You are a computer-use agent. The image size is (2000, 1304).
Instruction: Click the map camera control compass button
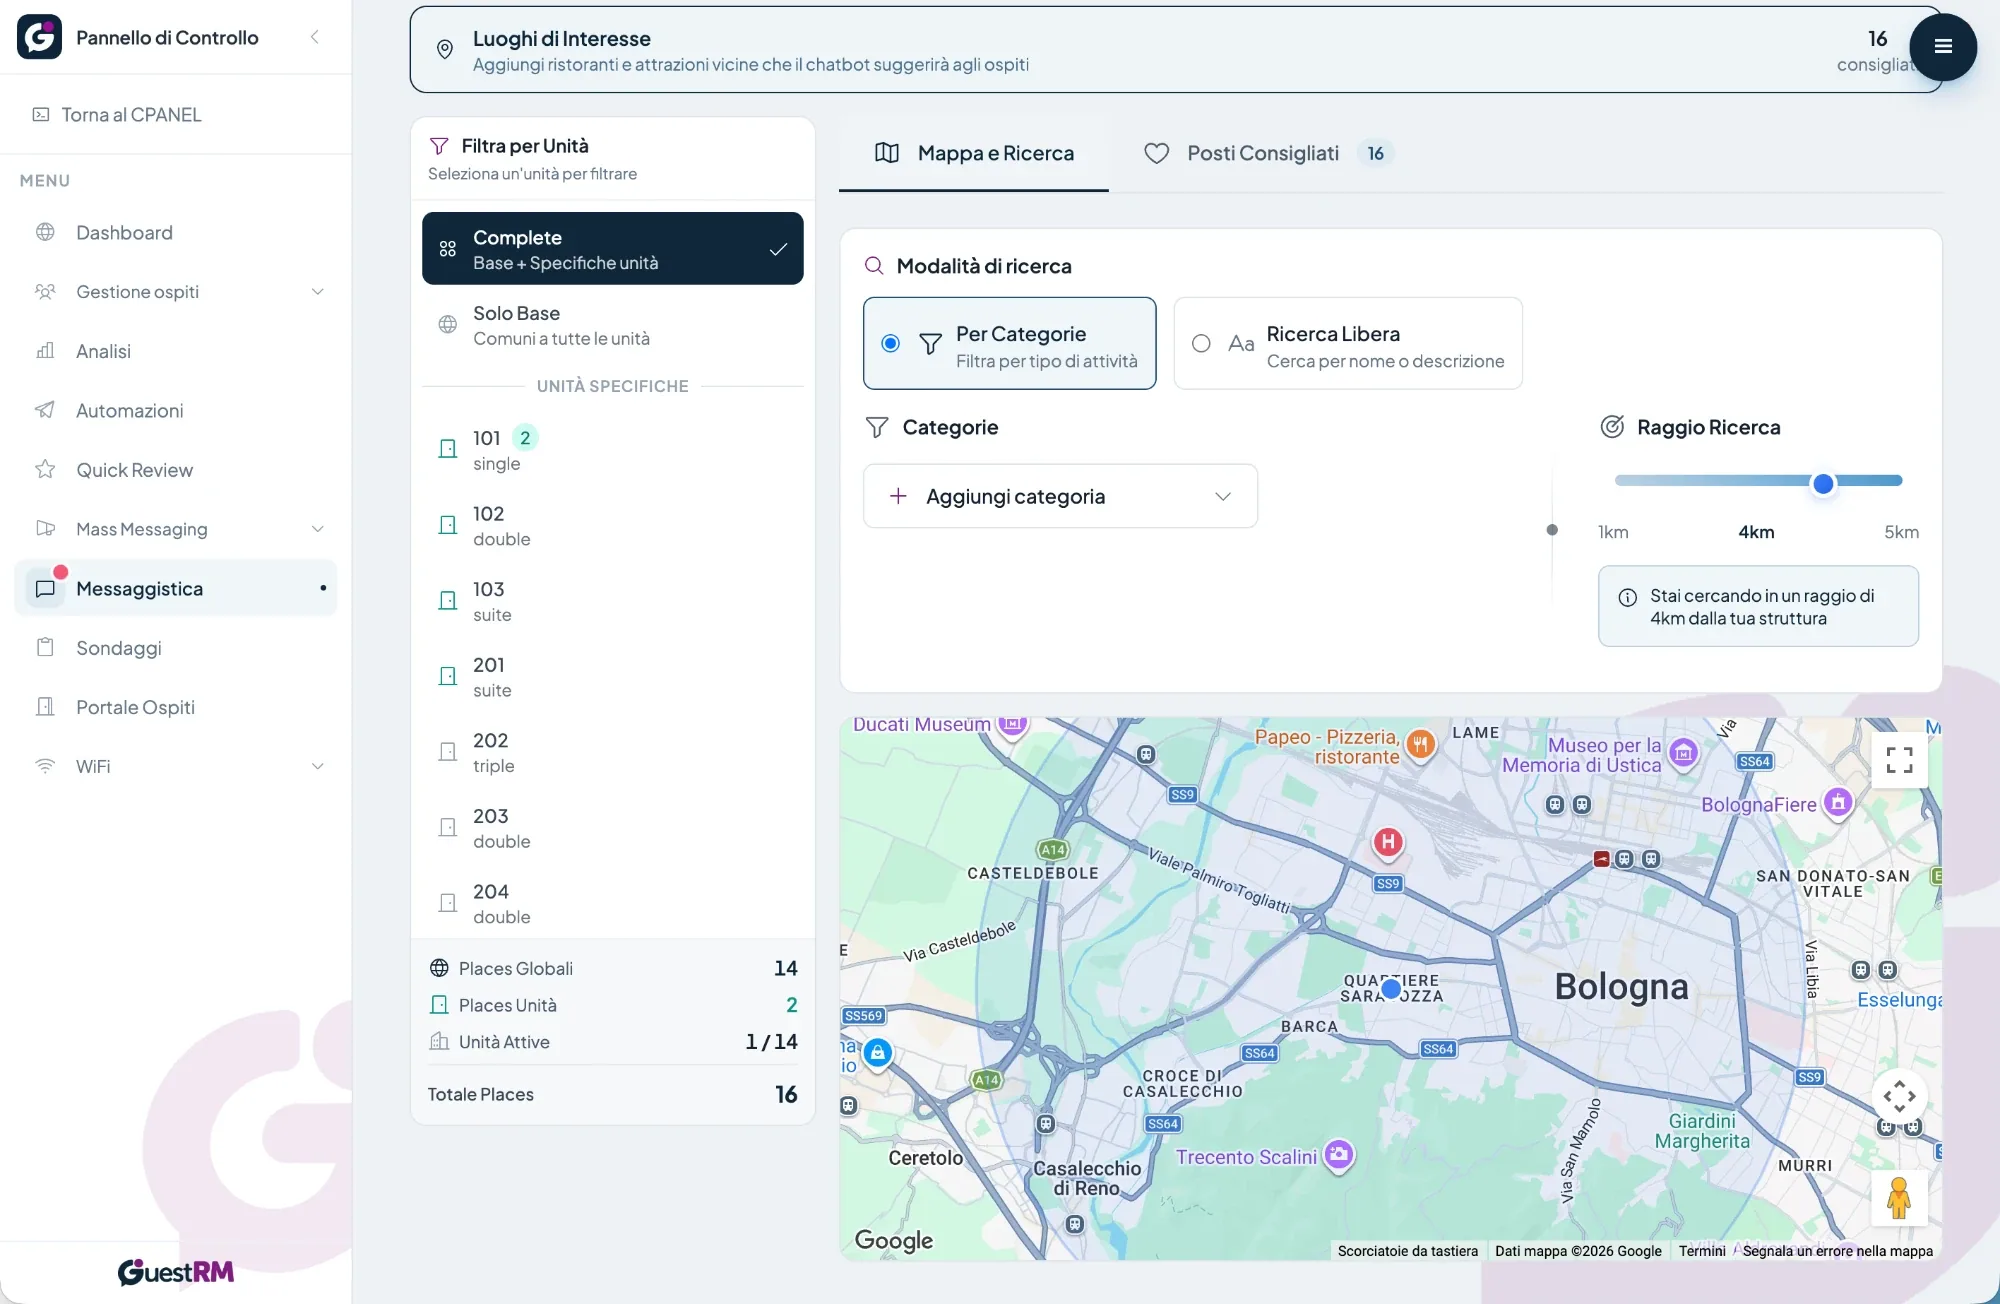click(1899, 1096)
